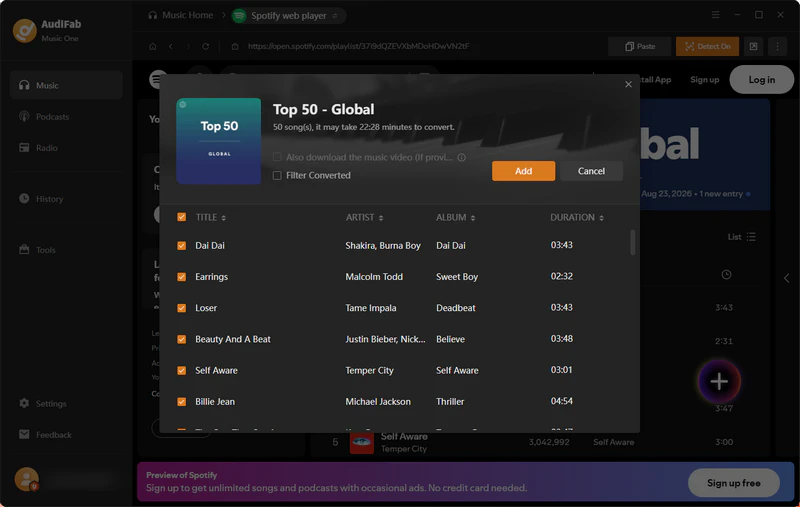Click the pop-out window icon in toolbar
Screen dimensions: 800x507
pos(753,46)
